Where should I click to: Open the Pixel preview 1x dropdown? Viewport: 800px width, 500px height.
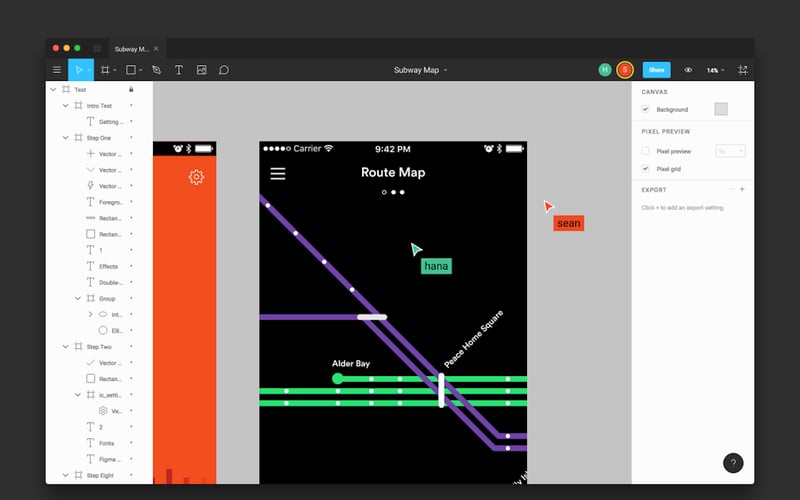point(730,151)
